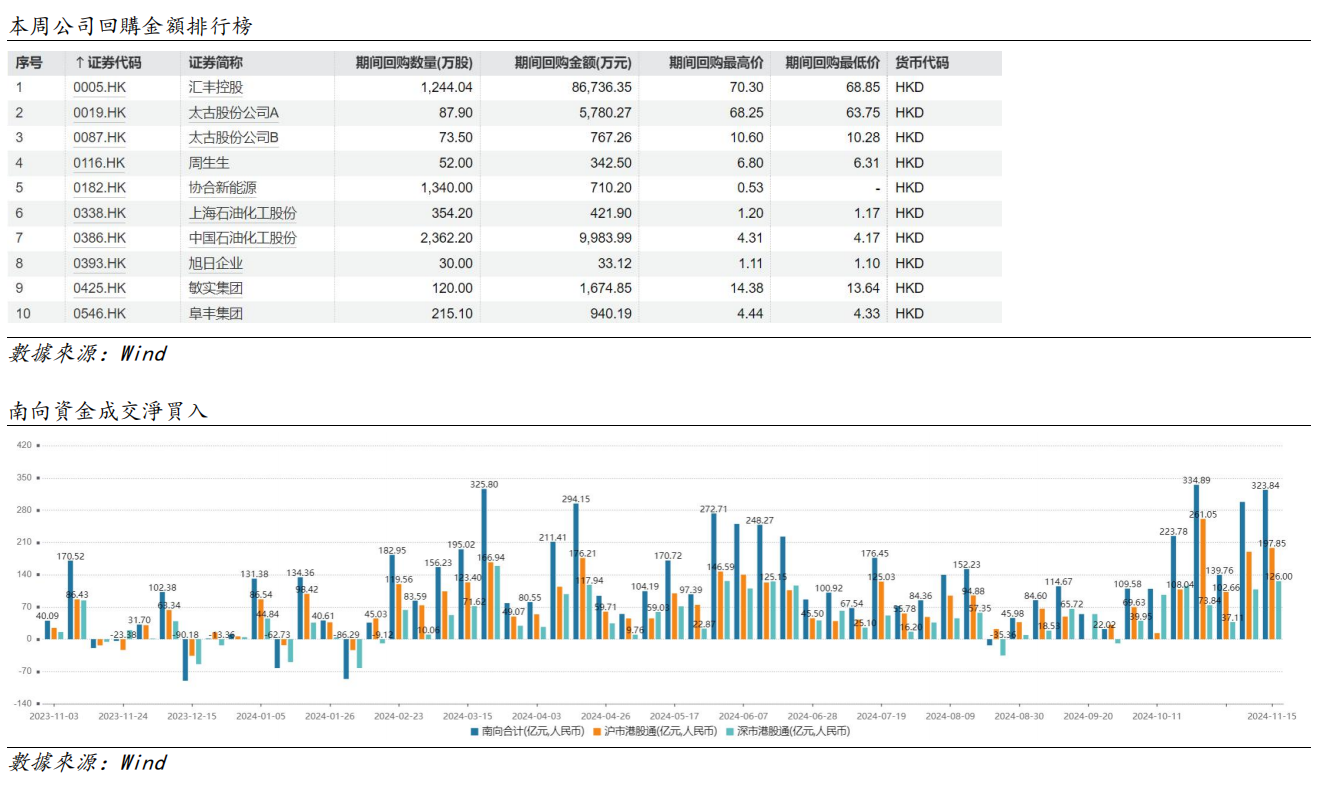Click the 序号 column header

pos(29,63)
